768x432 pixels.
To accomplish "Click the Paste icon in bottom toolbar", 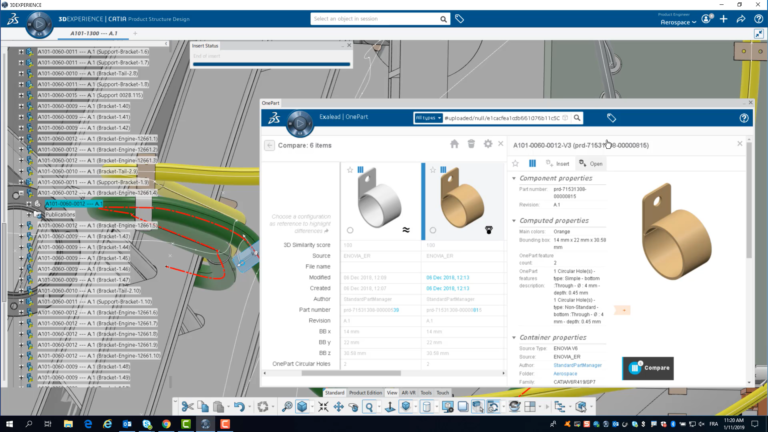I will 218,407.
